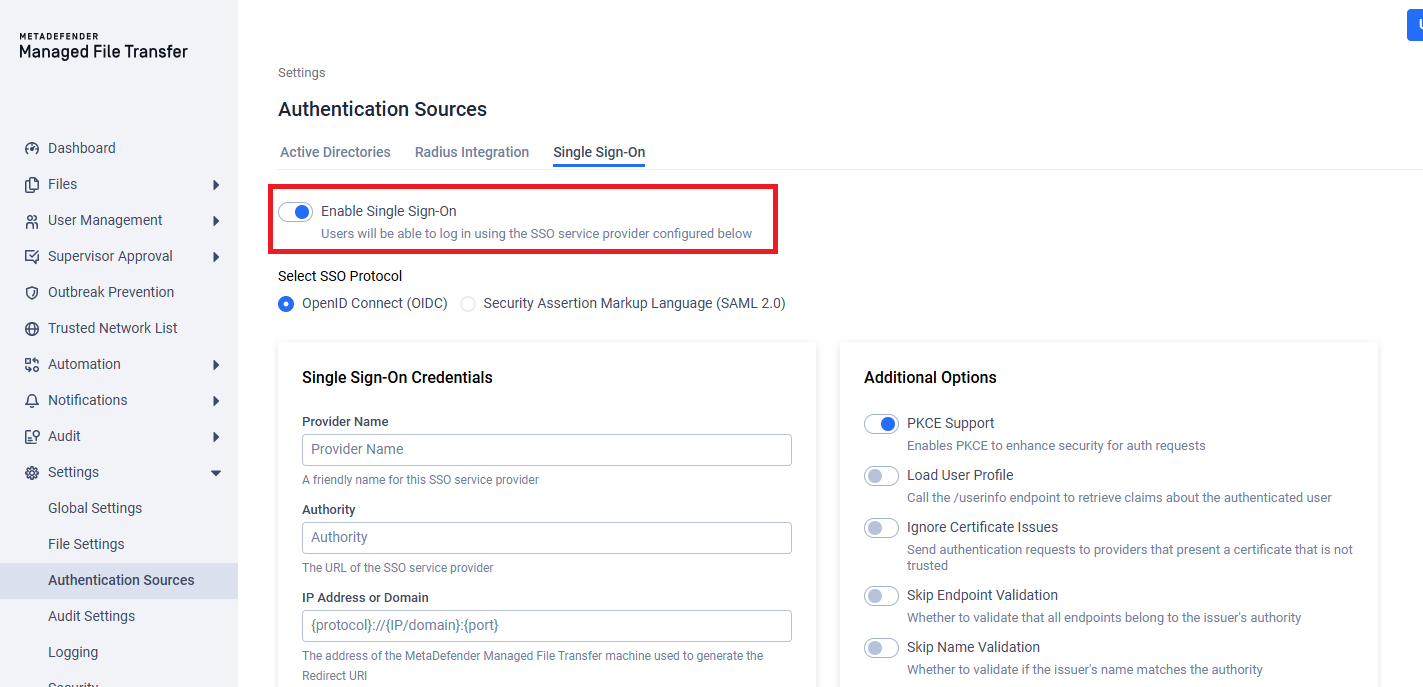Switch to the Active Directories tab
This screenshot has width=1423, height=687.
pyautogui.click(x=335, y=152)
